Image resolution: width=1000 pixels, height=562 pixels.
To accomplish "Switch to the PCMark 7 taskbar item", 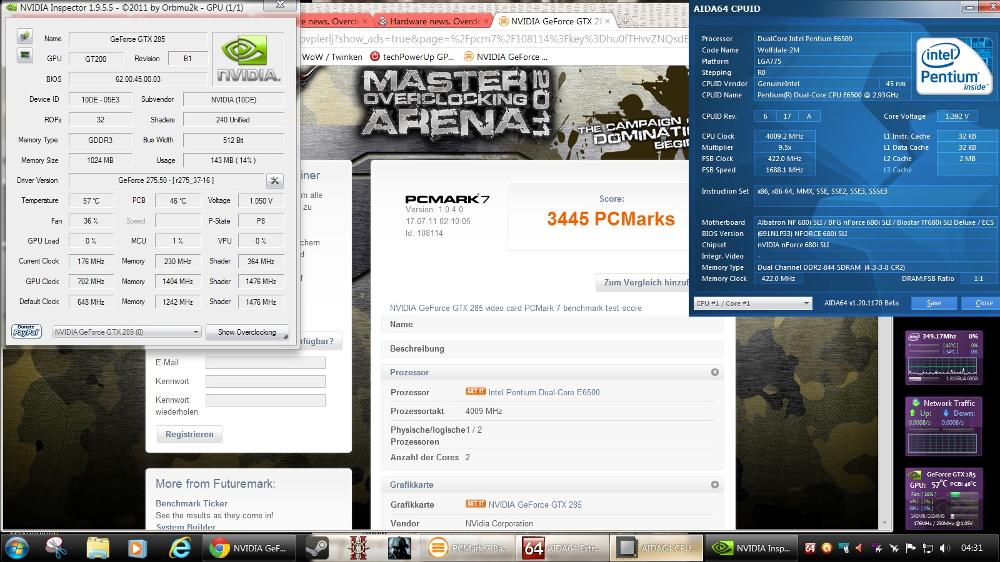I will (469, 548).
